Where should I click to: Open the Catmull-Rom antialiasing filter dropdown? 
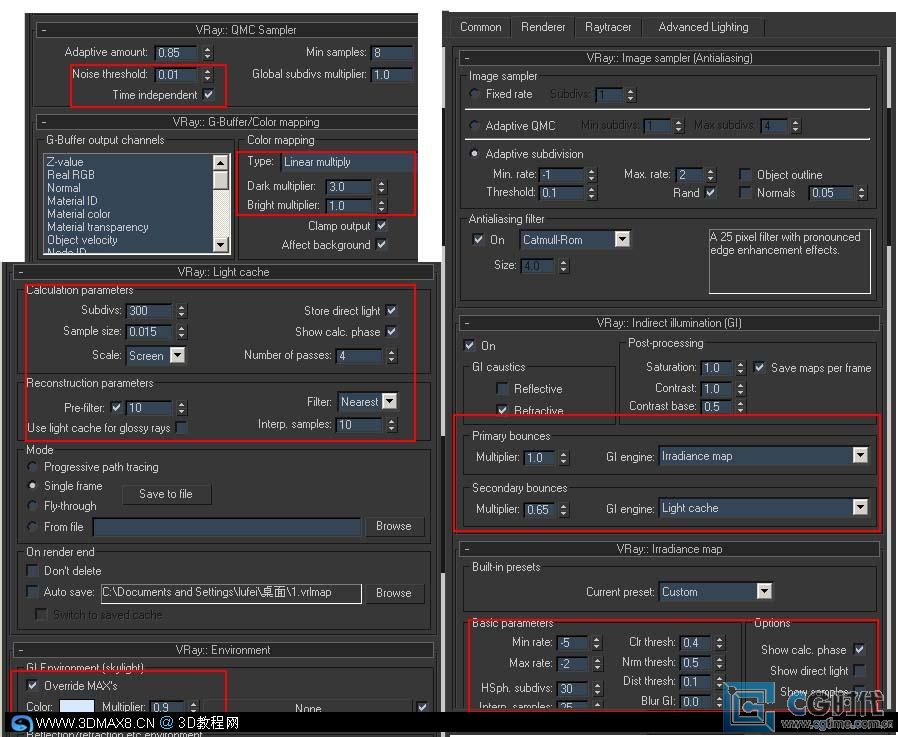click(575, 239)
